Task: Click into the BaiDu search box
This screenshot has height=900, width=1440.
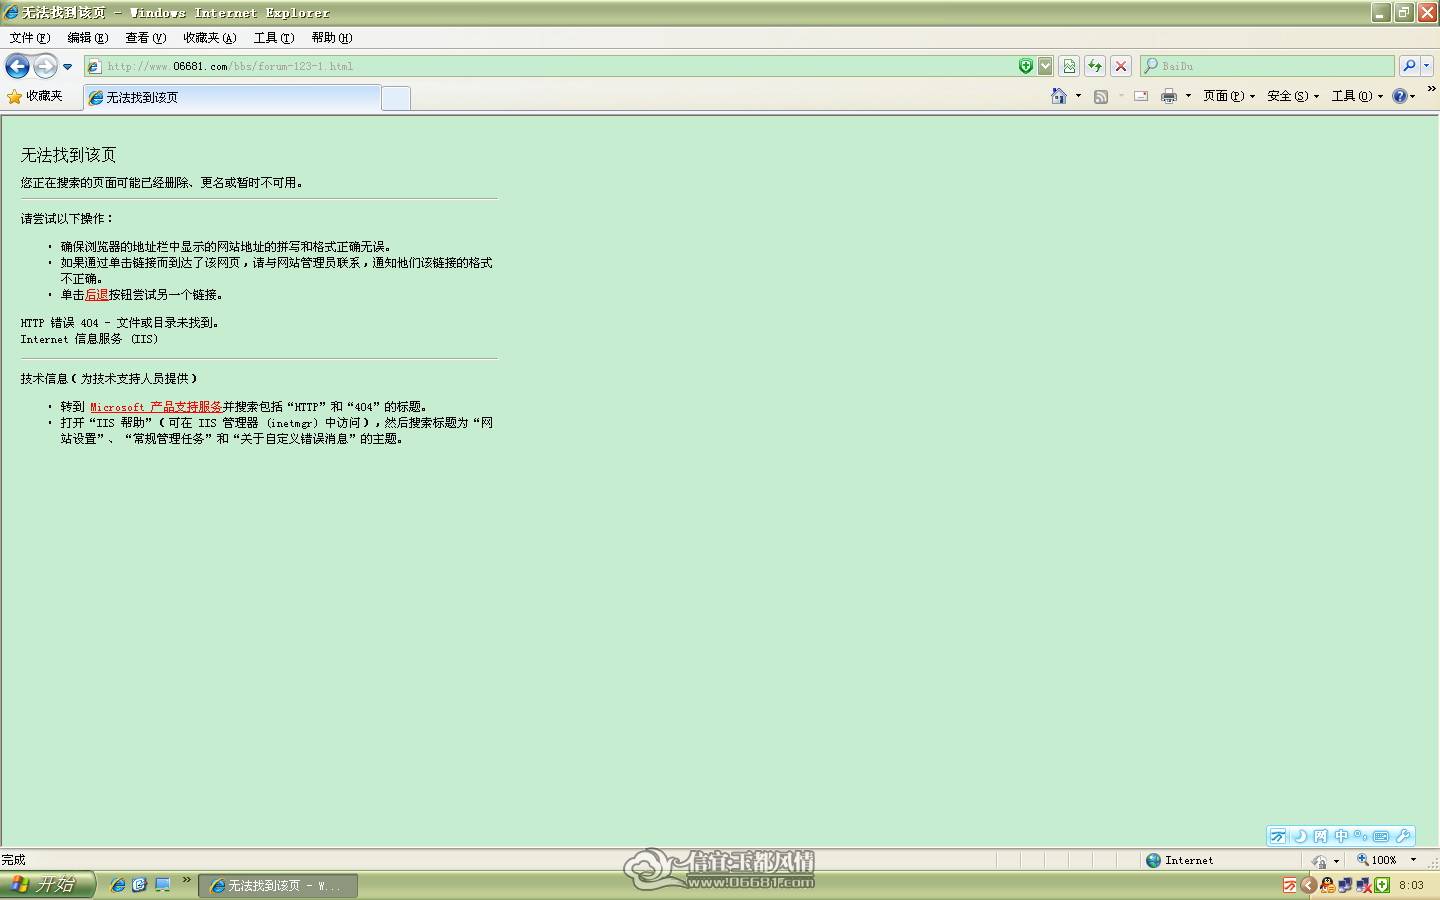Action: tap(1267, 66)
